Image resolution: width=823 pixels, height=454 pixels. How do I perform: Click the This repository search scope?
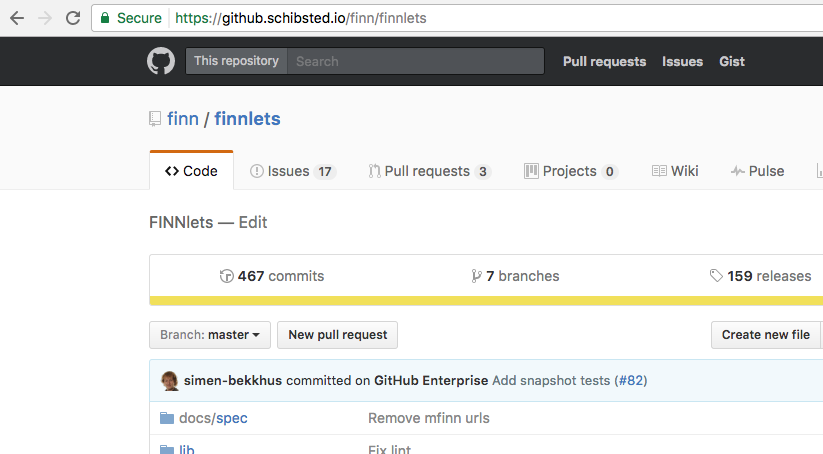pos(236,61)
